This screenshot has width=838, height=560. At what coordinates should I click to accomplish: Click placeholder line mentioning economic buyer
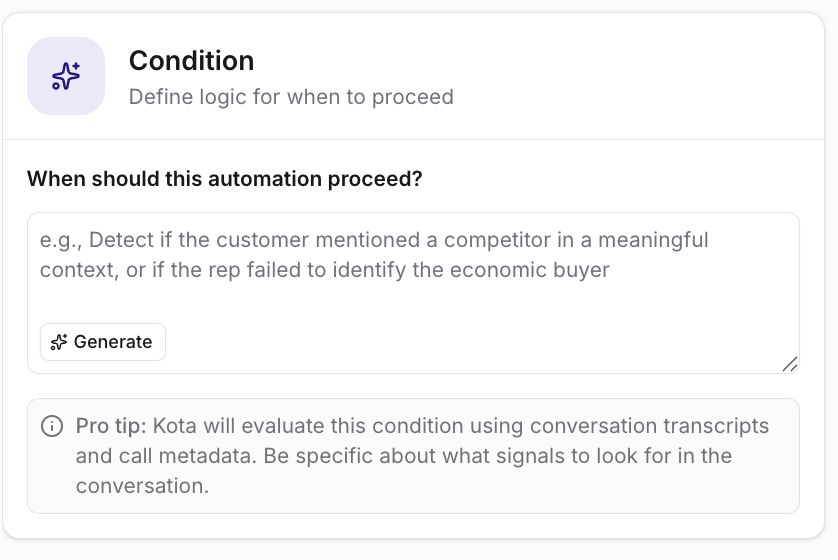[324, 270]
